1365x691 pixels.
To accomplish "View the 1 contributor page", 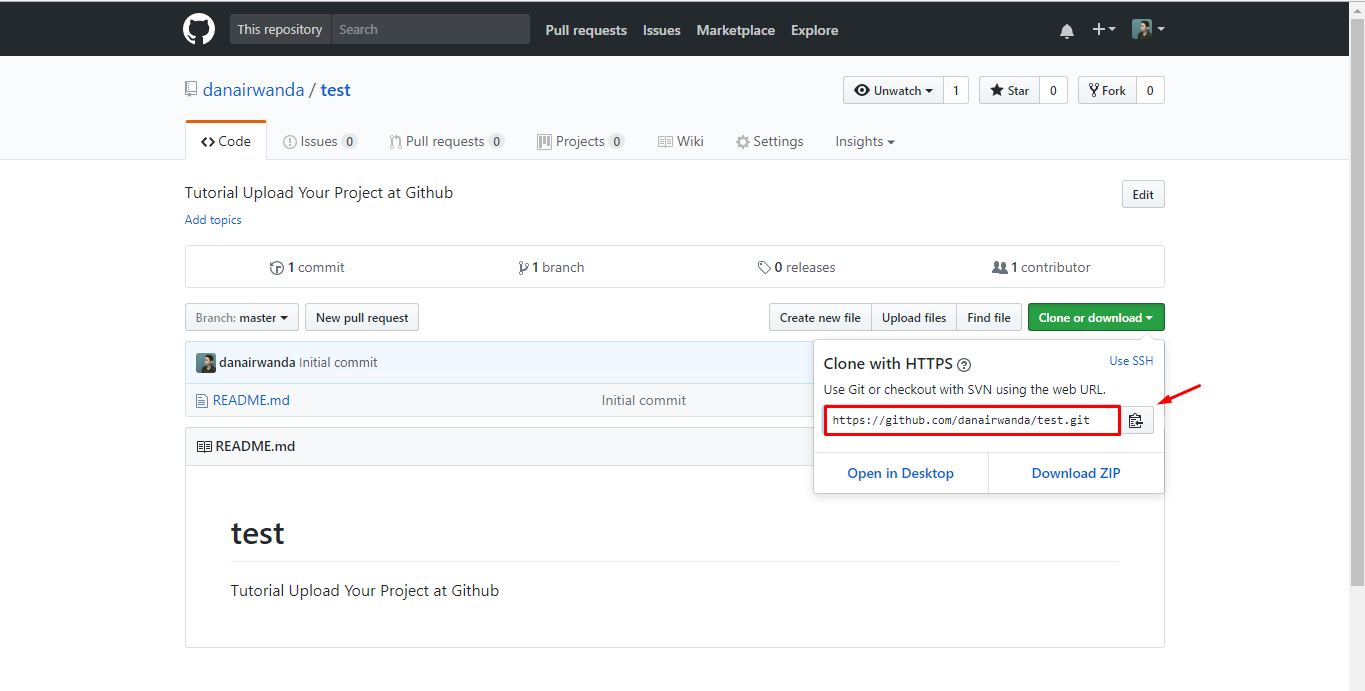I will (1041, 267).
